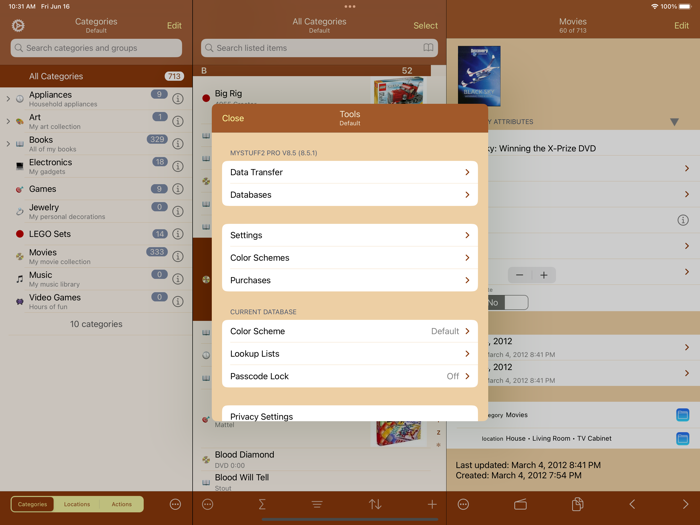
Task: Collapse the attributes section triangle
Action: click(x=674, y=122)
